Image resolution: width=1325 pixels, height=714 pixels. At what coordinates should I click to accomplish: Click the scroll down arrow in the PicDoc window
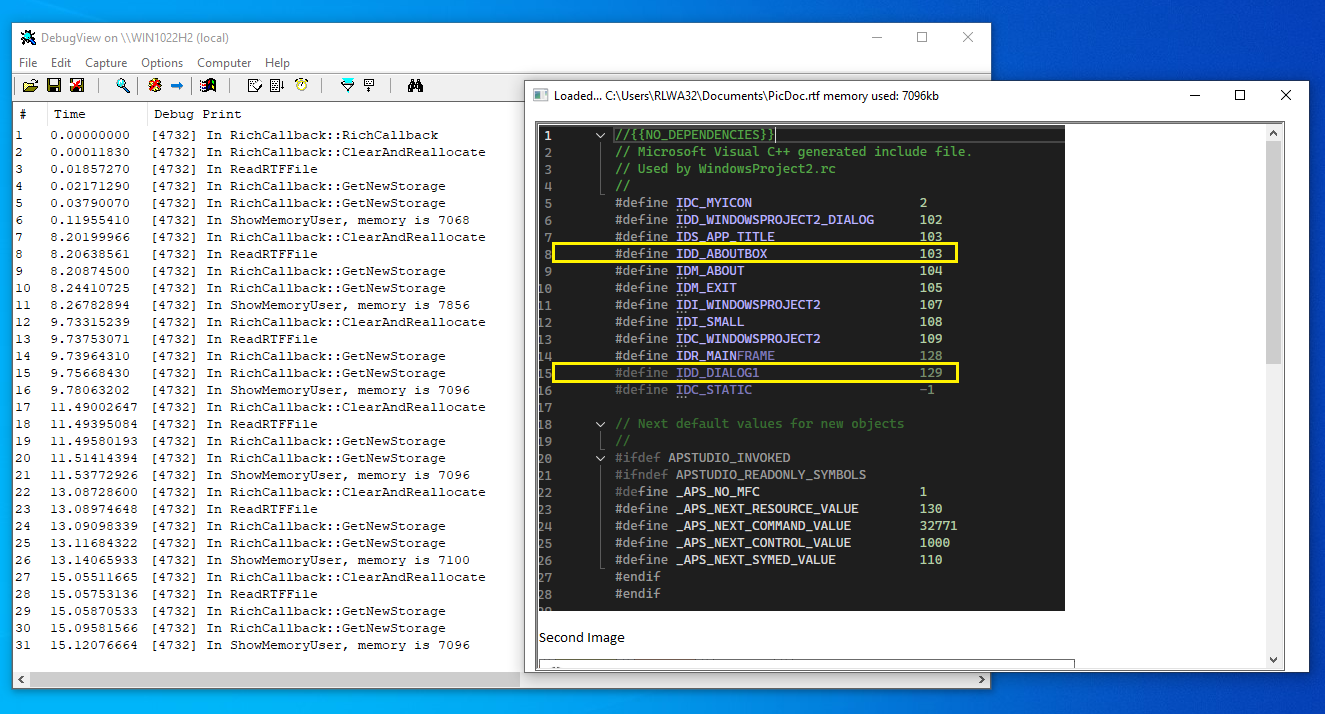(1274, 658)
